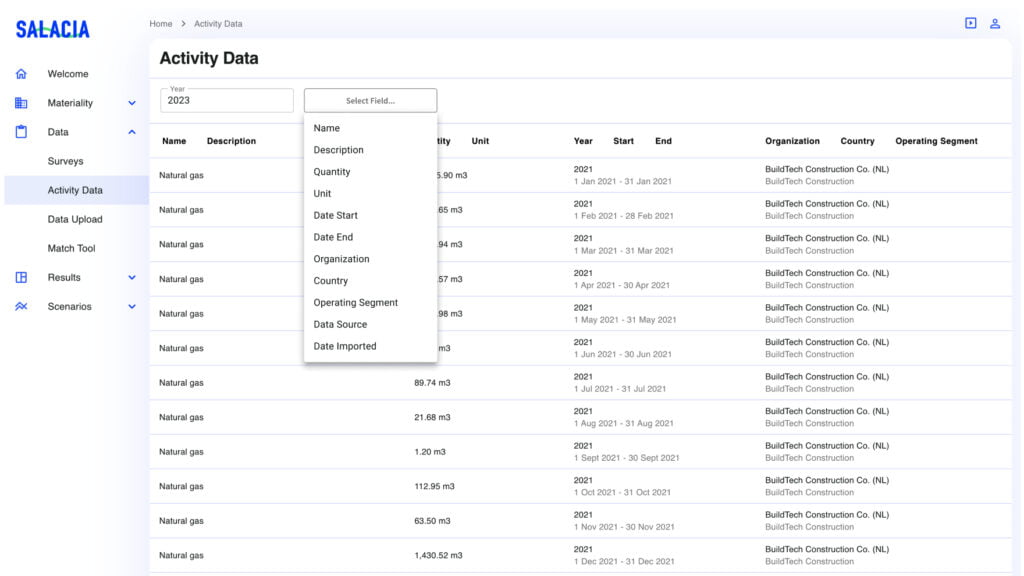Expand the Materiality menu chevron

[132, 103]
